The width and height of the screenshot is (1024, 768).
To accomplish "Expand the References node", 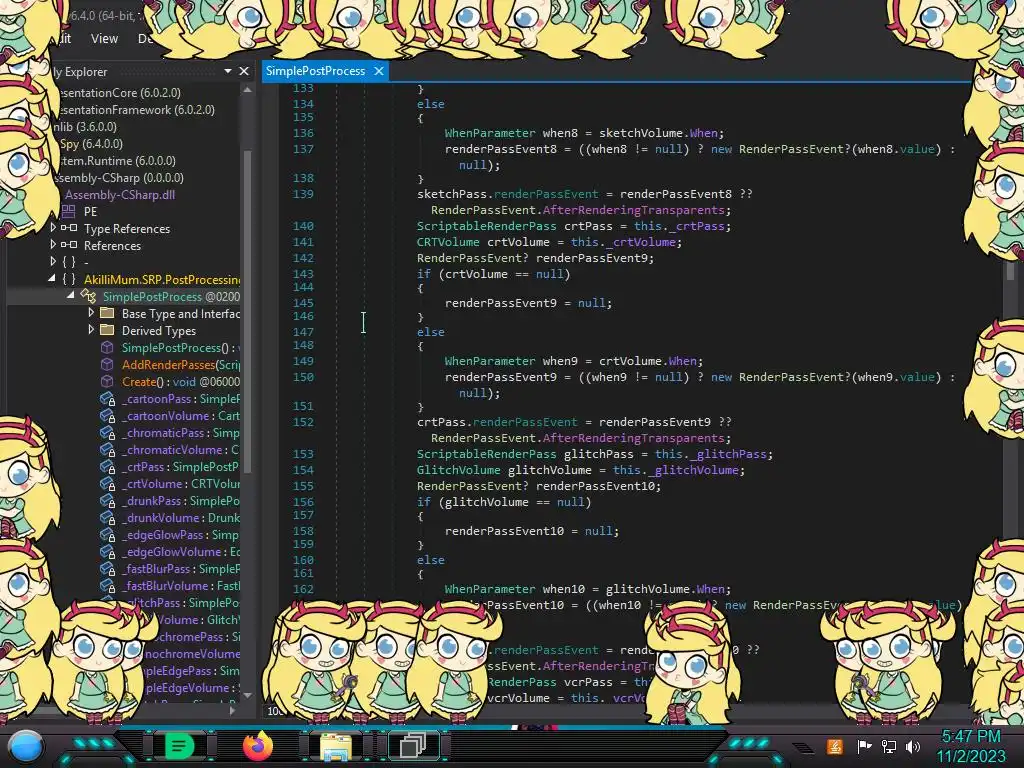I will tap(53, 244).
